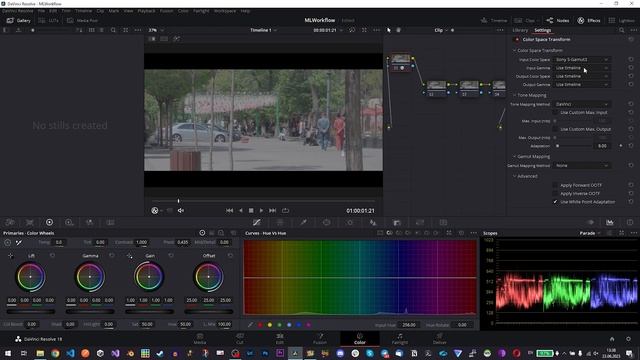640x360 pixels.
Task: Open the Output Gamma dropdown
Action: point(582,84)
